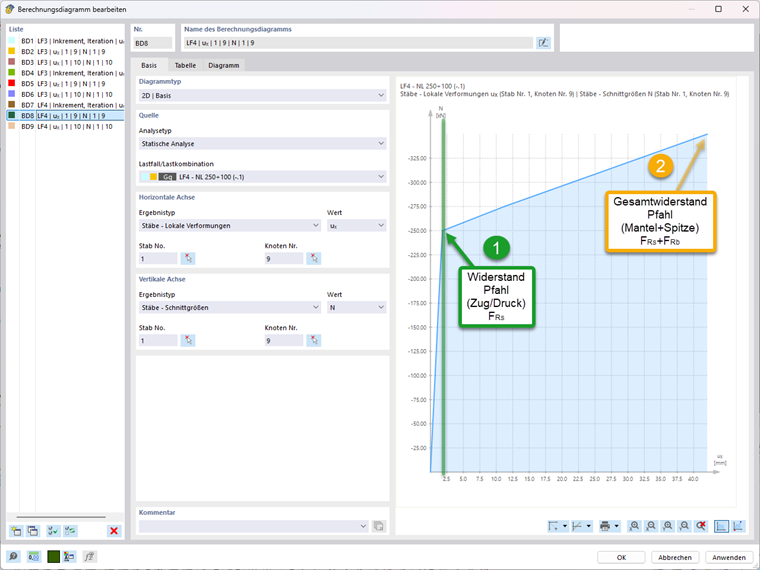
Task: Click the select-all checkmarks icon
Action: click(x=53, y=531)
